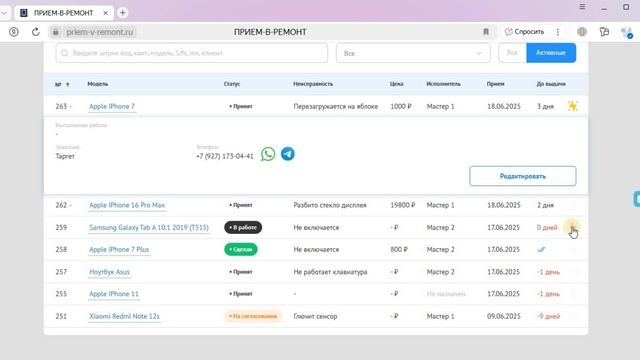Screen dimensions: 640x360
Task: Open the browser account profile icon
Action: (x=14, y=32)
